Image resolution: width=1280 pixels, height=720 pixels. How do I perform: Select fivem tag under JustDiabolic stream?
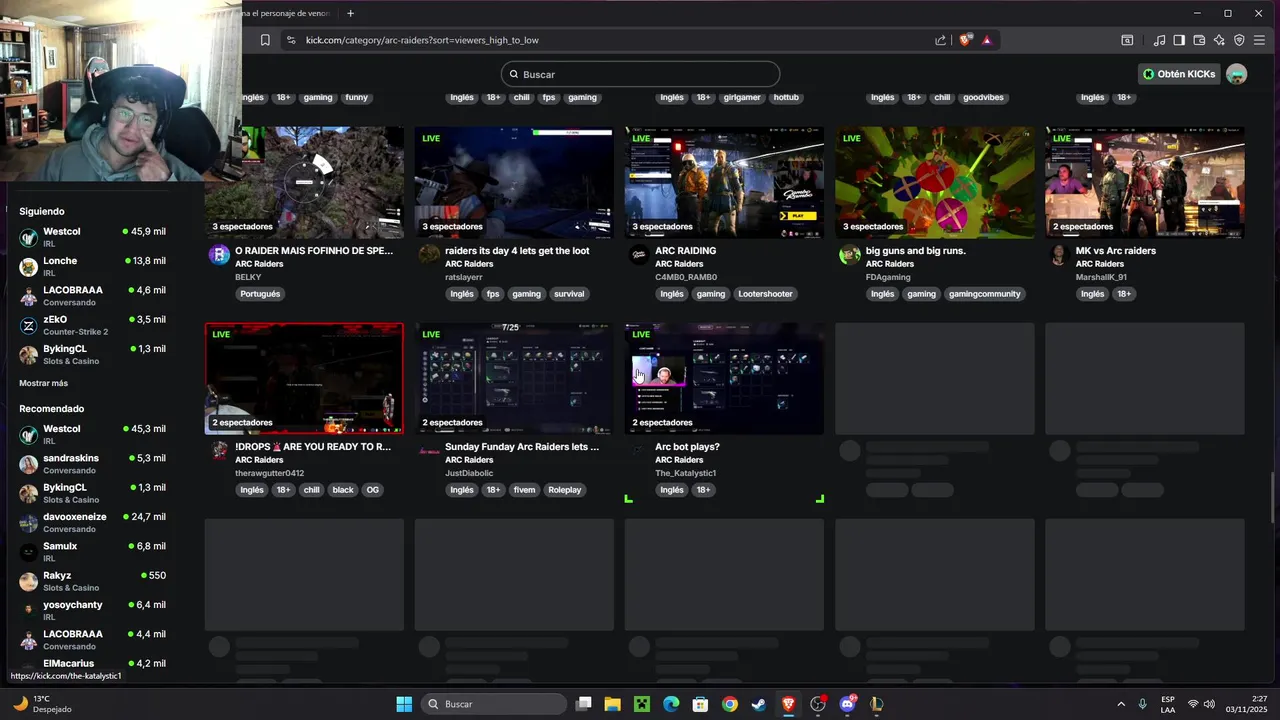point(524,490)
